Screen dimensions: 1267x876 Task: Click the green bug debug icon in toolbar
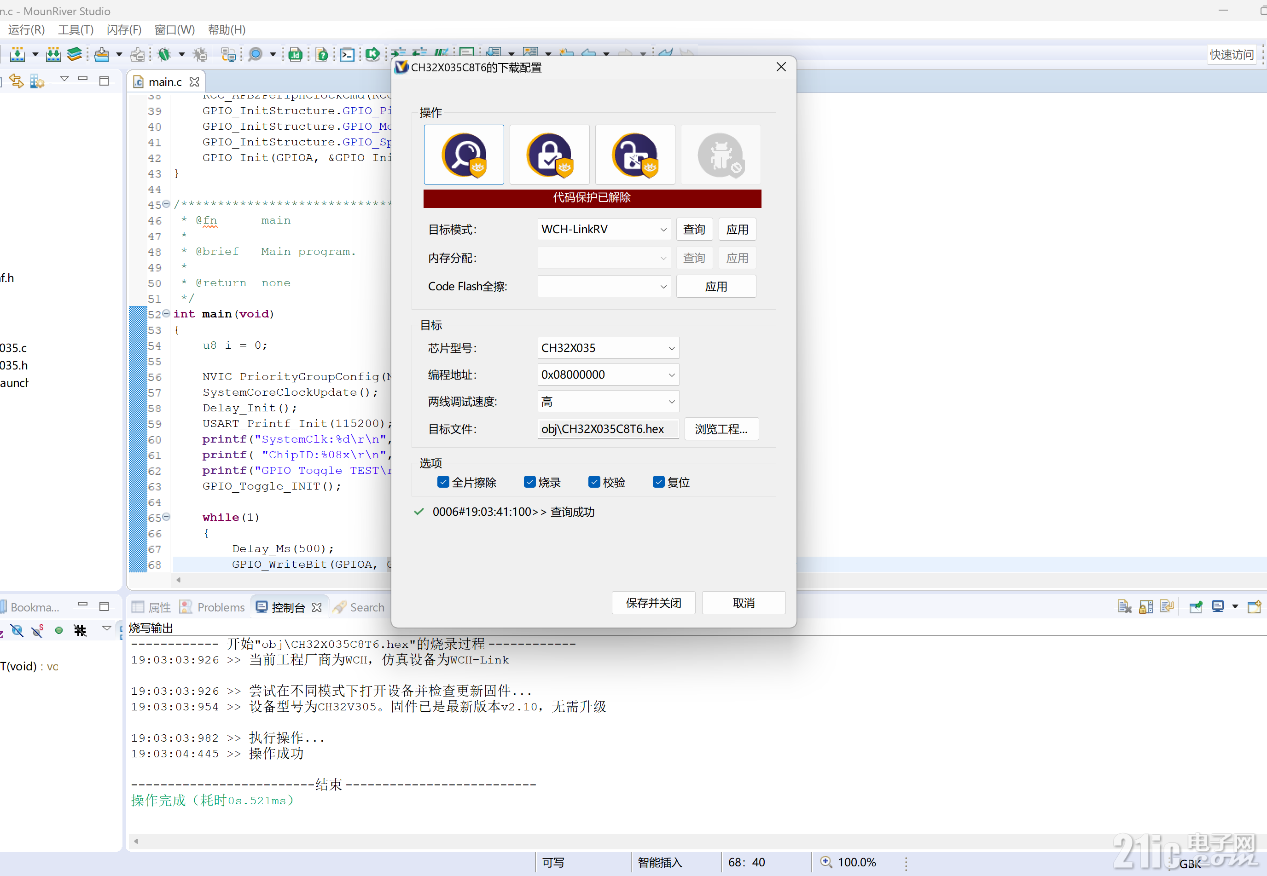163,54
